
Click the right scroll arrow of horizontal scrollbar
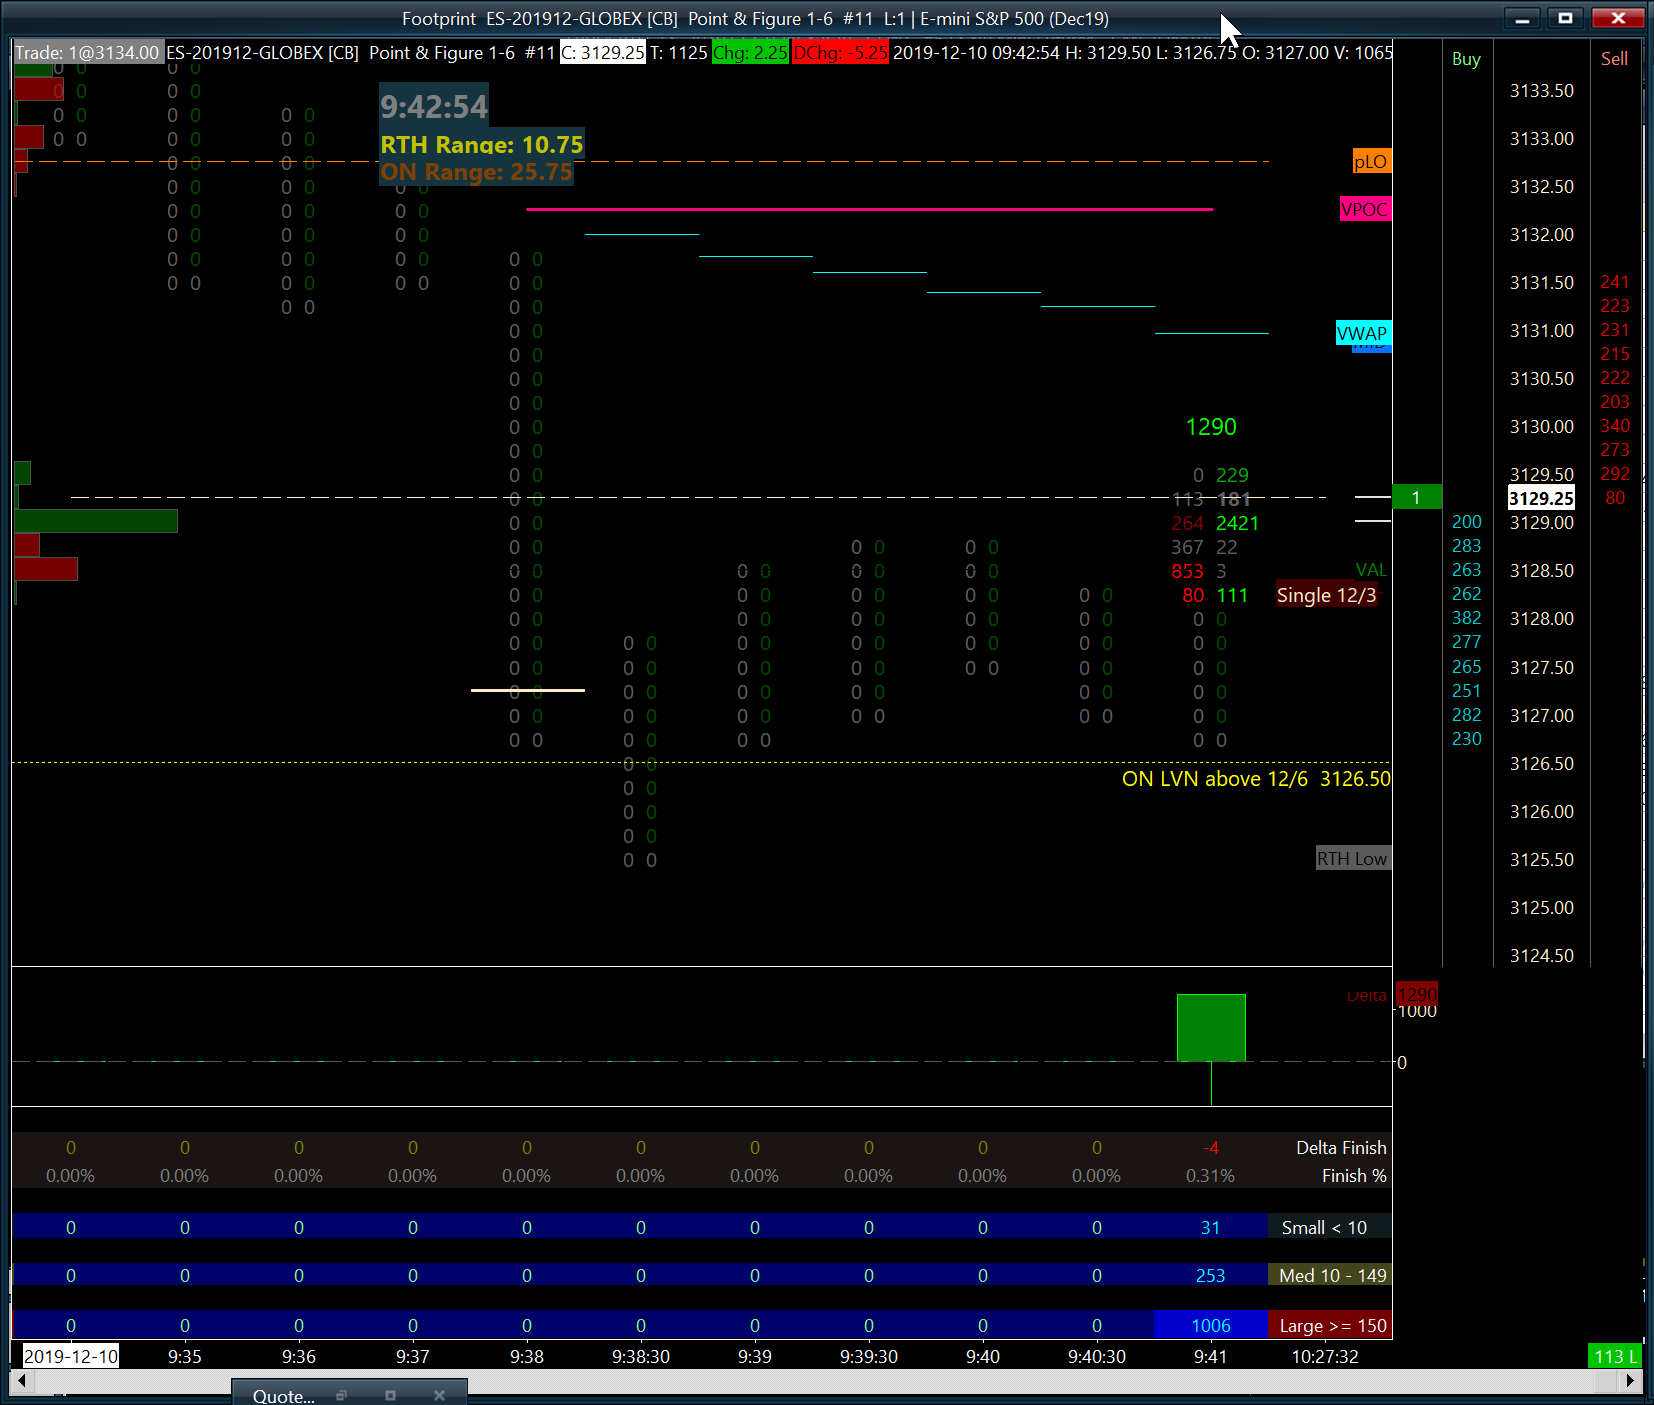[x=1631, y=1381]
